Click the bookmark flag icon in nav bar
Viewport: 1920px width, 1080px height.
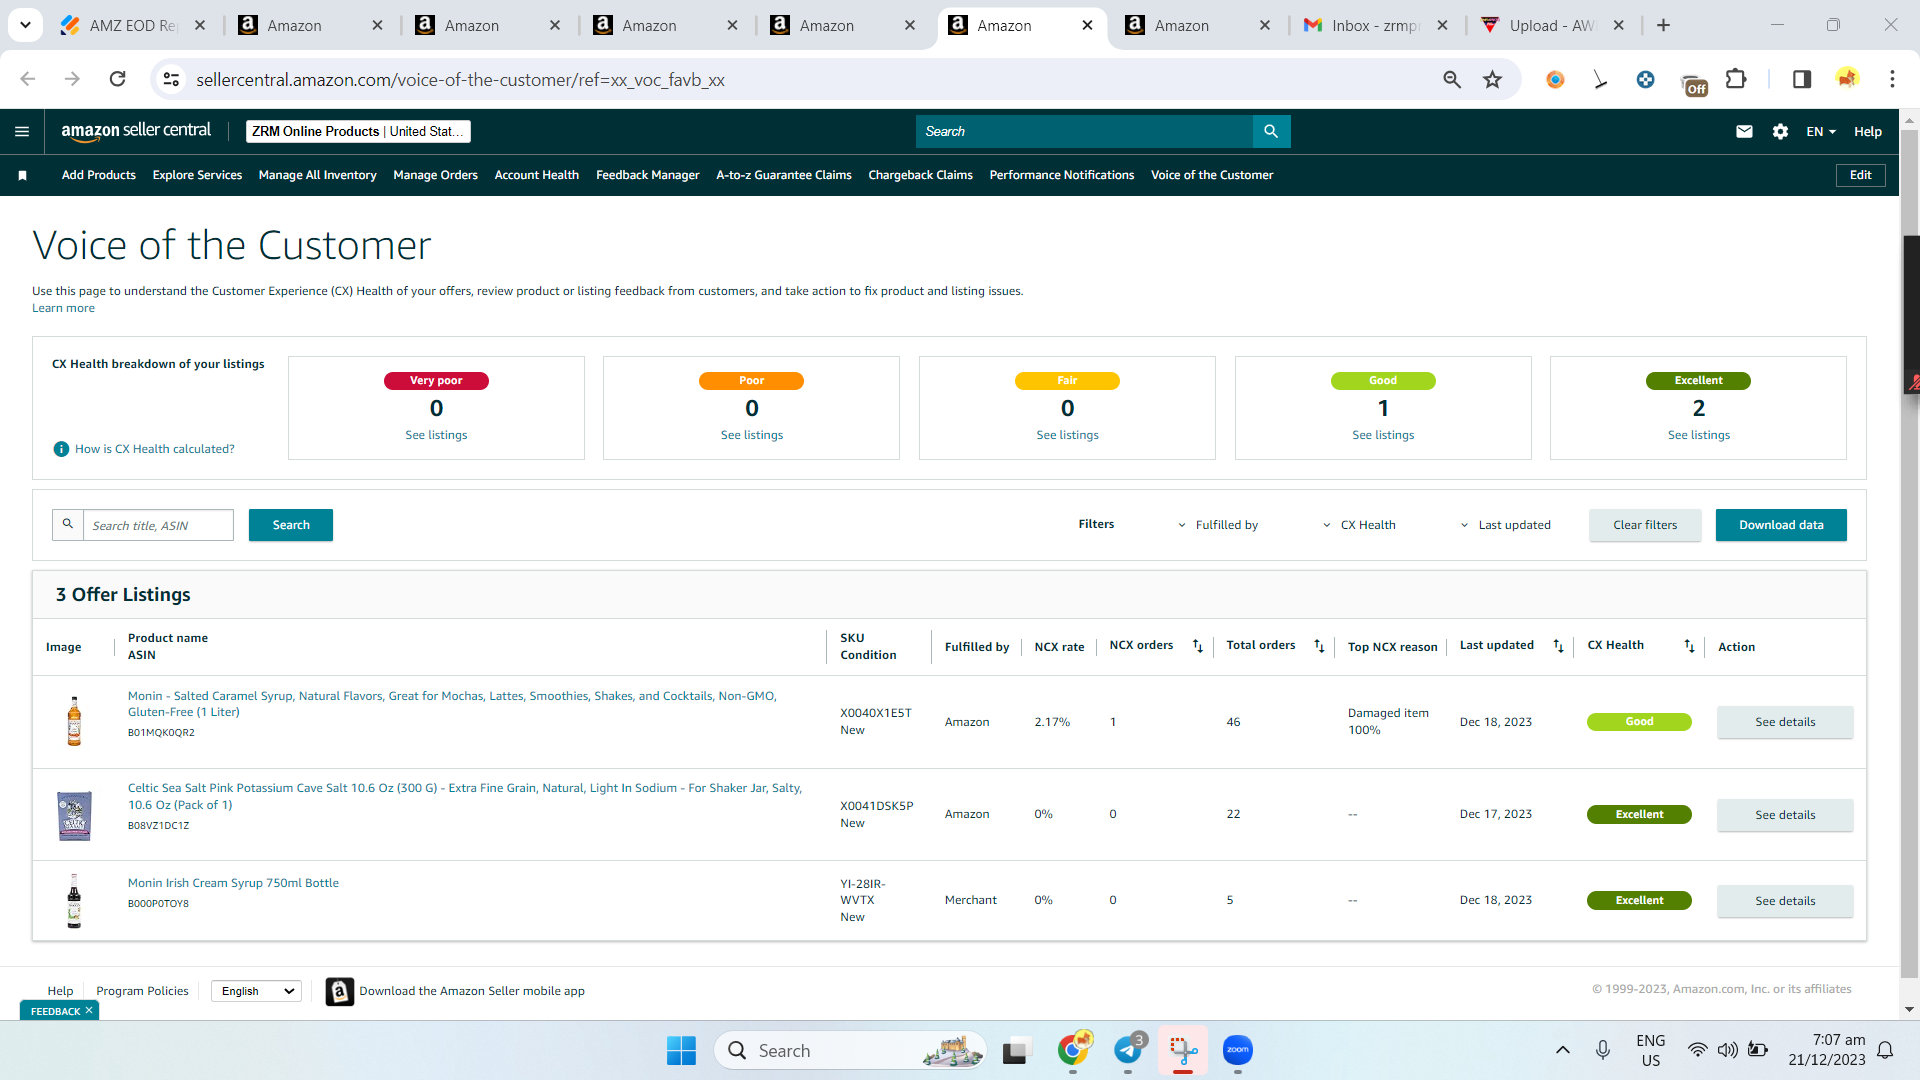pos(22,175)
